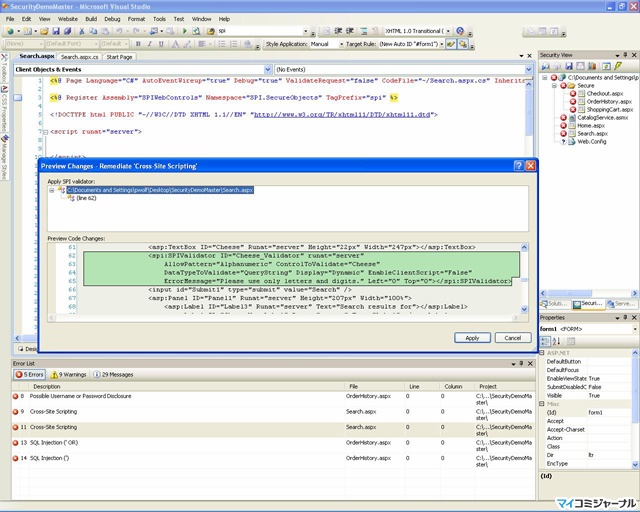Click the (Id) property value form1
Image resolution: width=640 pixels, height=512 pixels.
click(610, 412)
